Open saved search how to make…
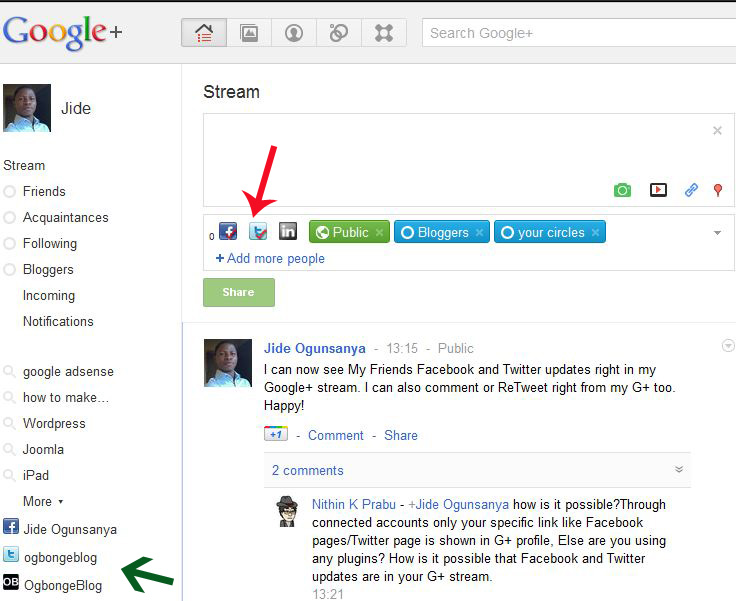The width and height of the screenshot is (736, 601). (66, 397)
